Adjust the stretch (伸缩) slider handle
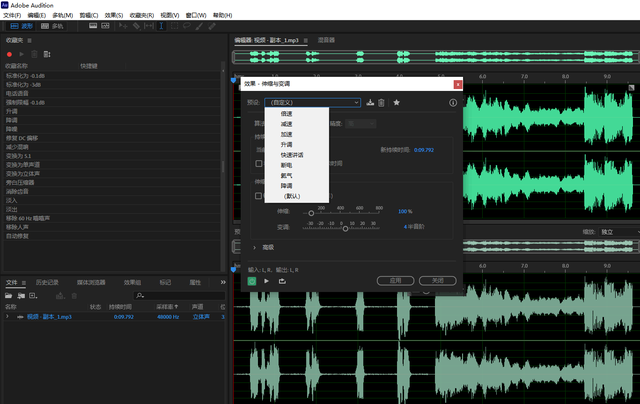640x404 pixels. pyautogui.click(x=311, y=213)
